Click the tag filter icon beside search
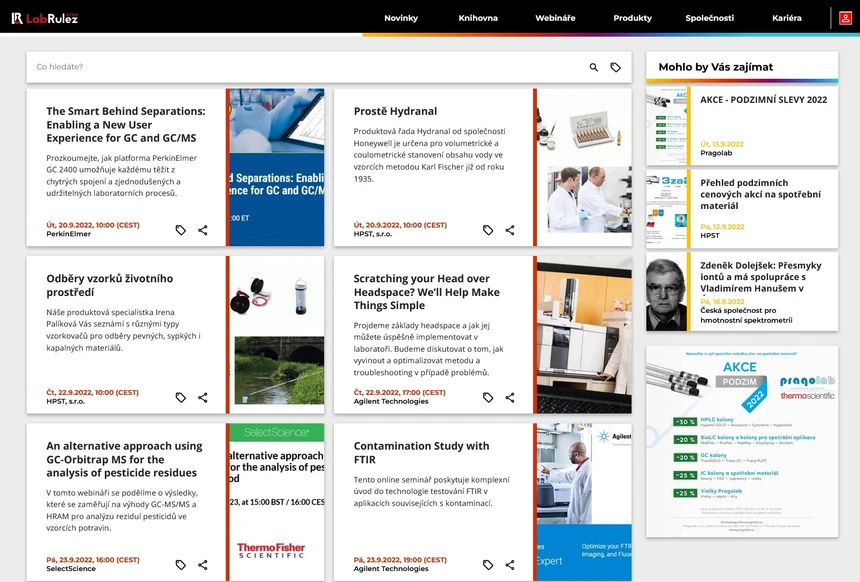 pyautogui.click(x=616, y=66)
